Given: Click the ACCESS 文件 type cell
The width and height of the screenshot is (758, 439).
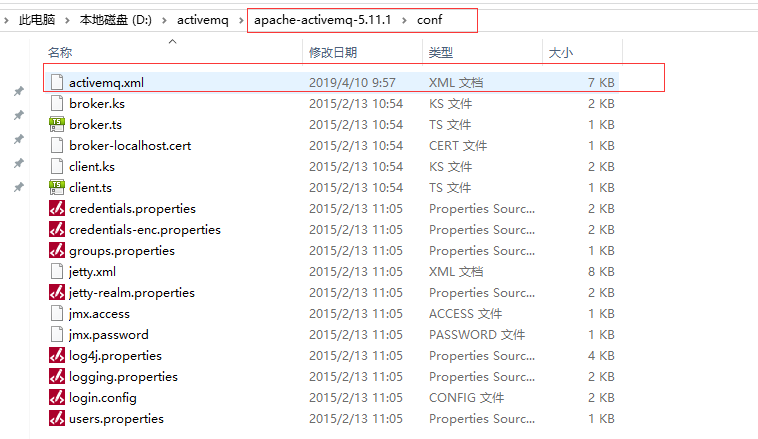Looking at the screenshot, I should (466, 314).
